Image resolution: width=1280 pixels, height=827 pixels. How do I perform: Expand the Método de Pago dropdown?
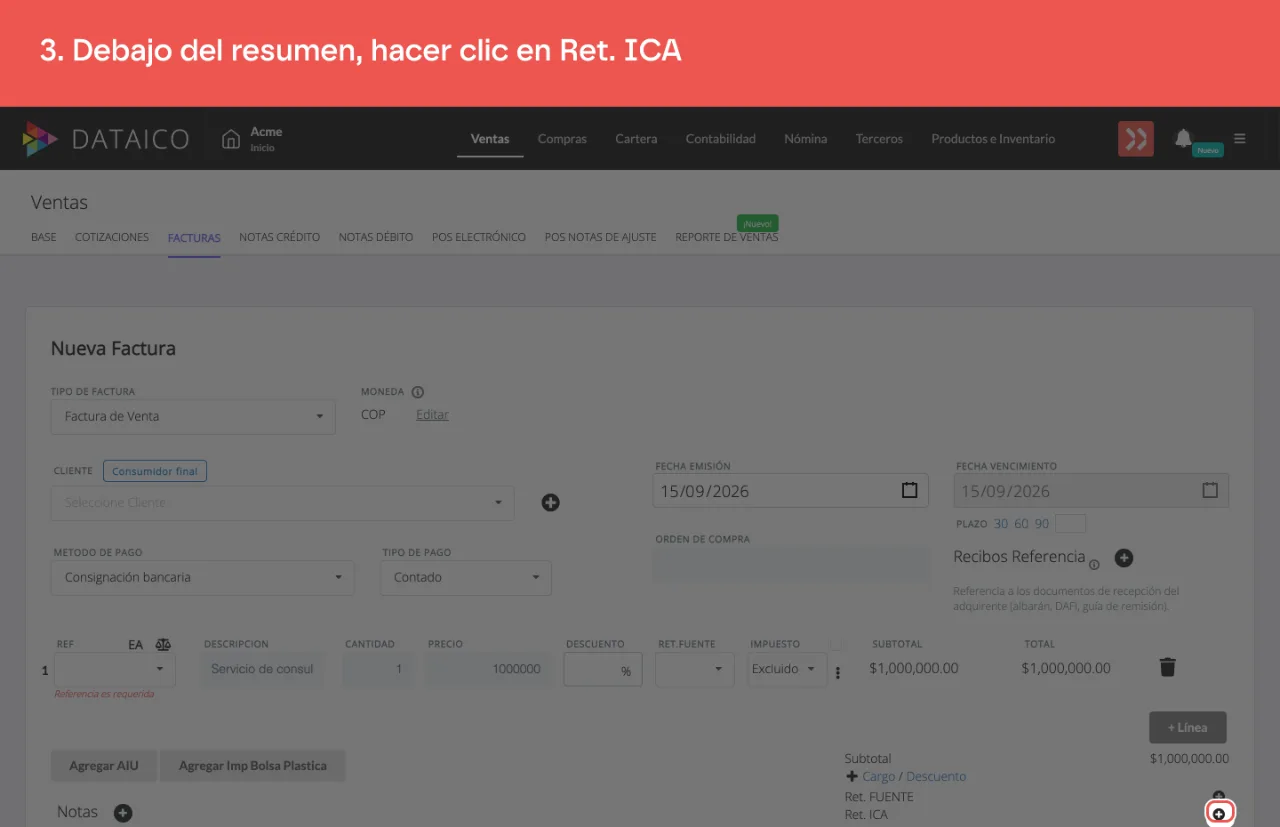pos(202,578)
